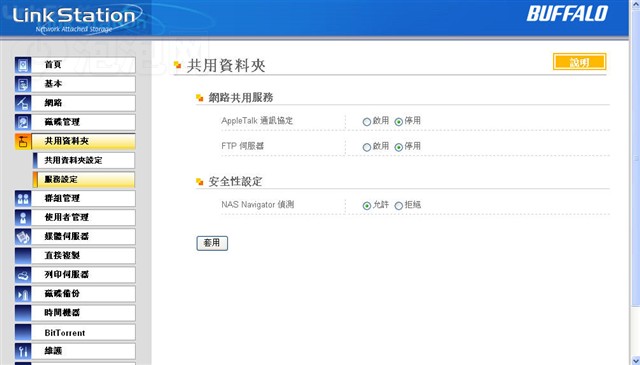Click the 時間機器 icon
The image size is (640, 365).
tap(23, 313)
